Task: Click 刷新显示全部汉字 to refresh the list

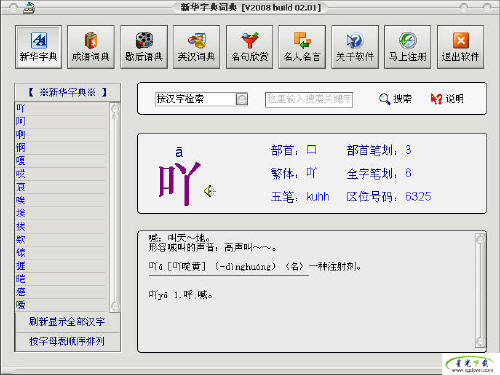Action: 67,322
